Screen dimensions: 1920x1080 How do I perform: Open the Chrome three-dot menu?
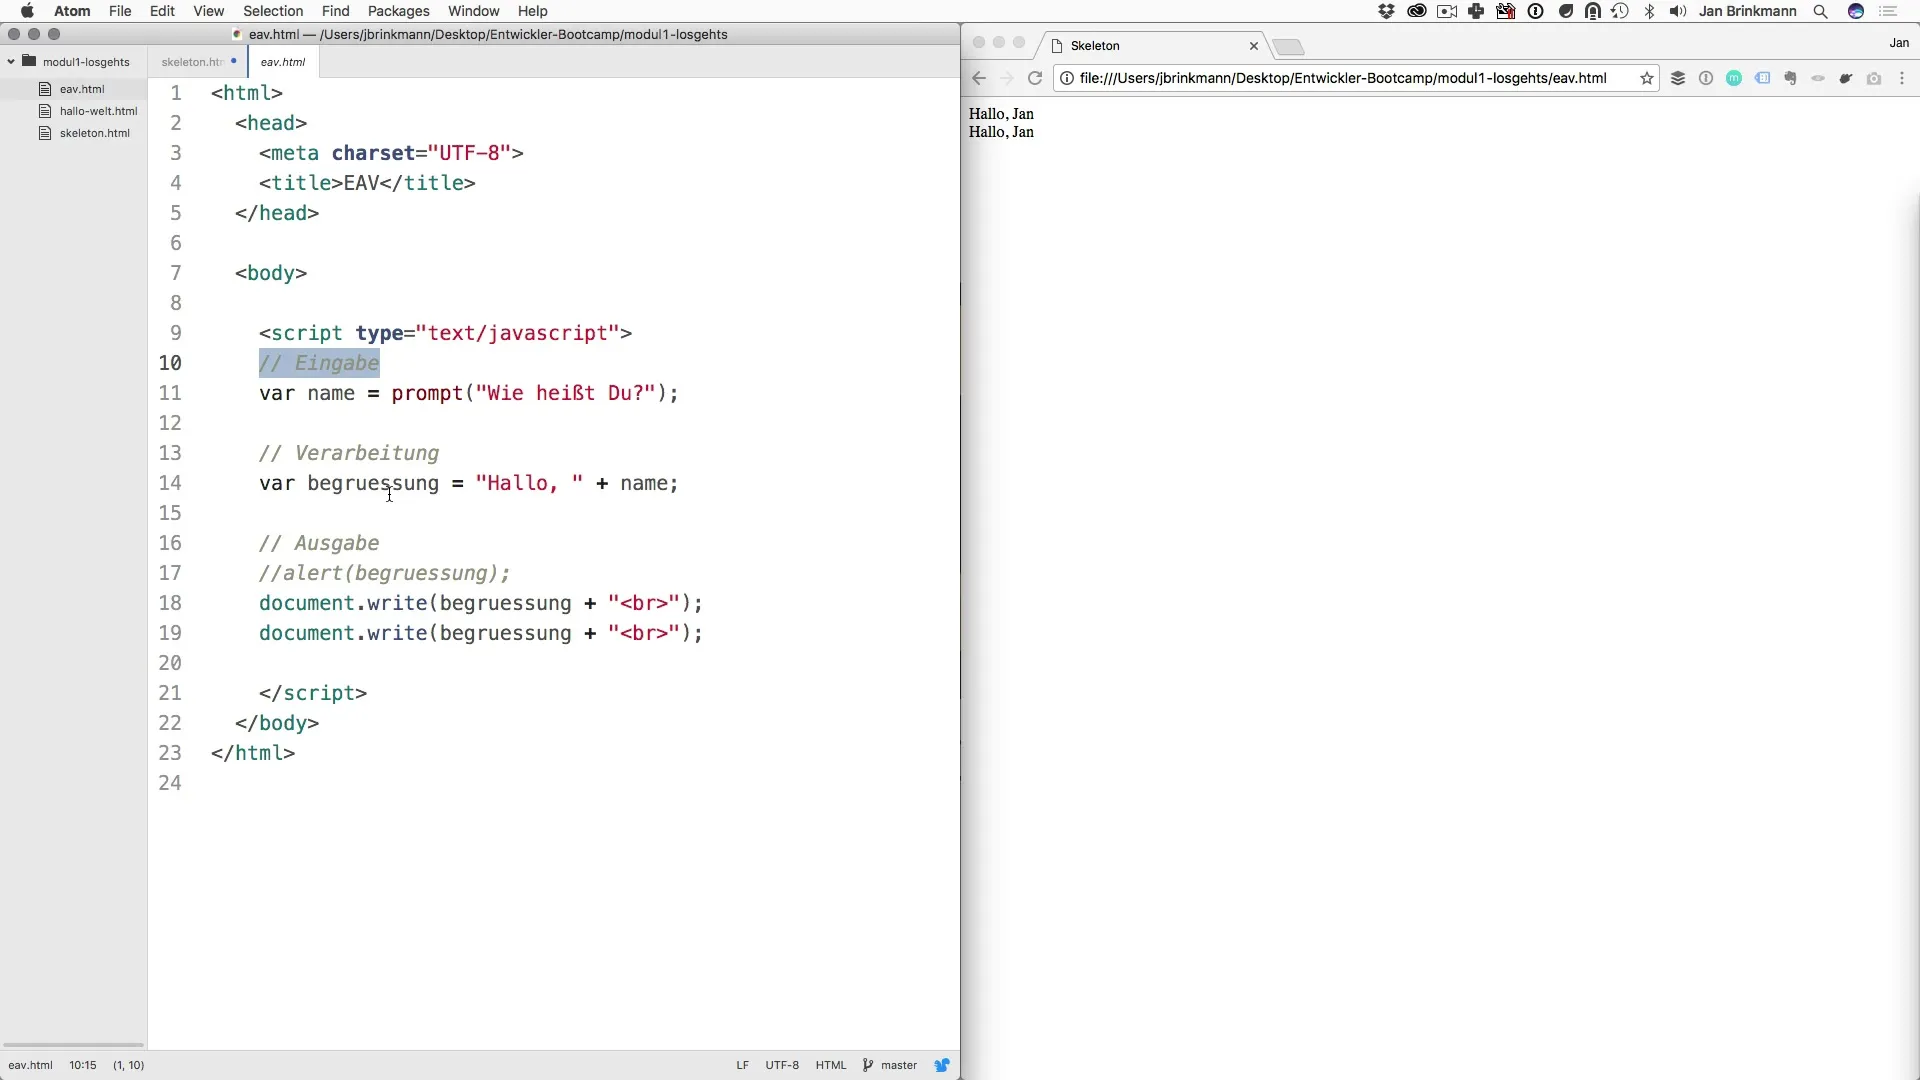coord(1902,78)
